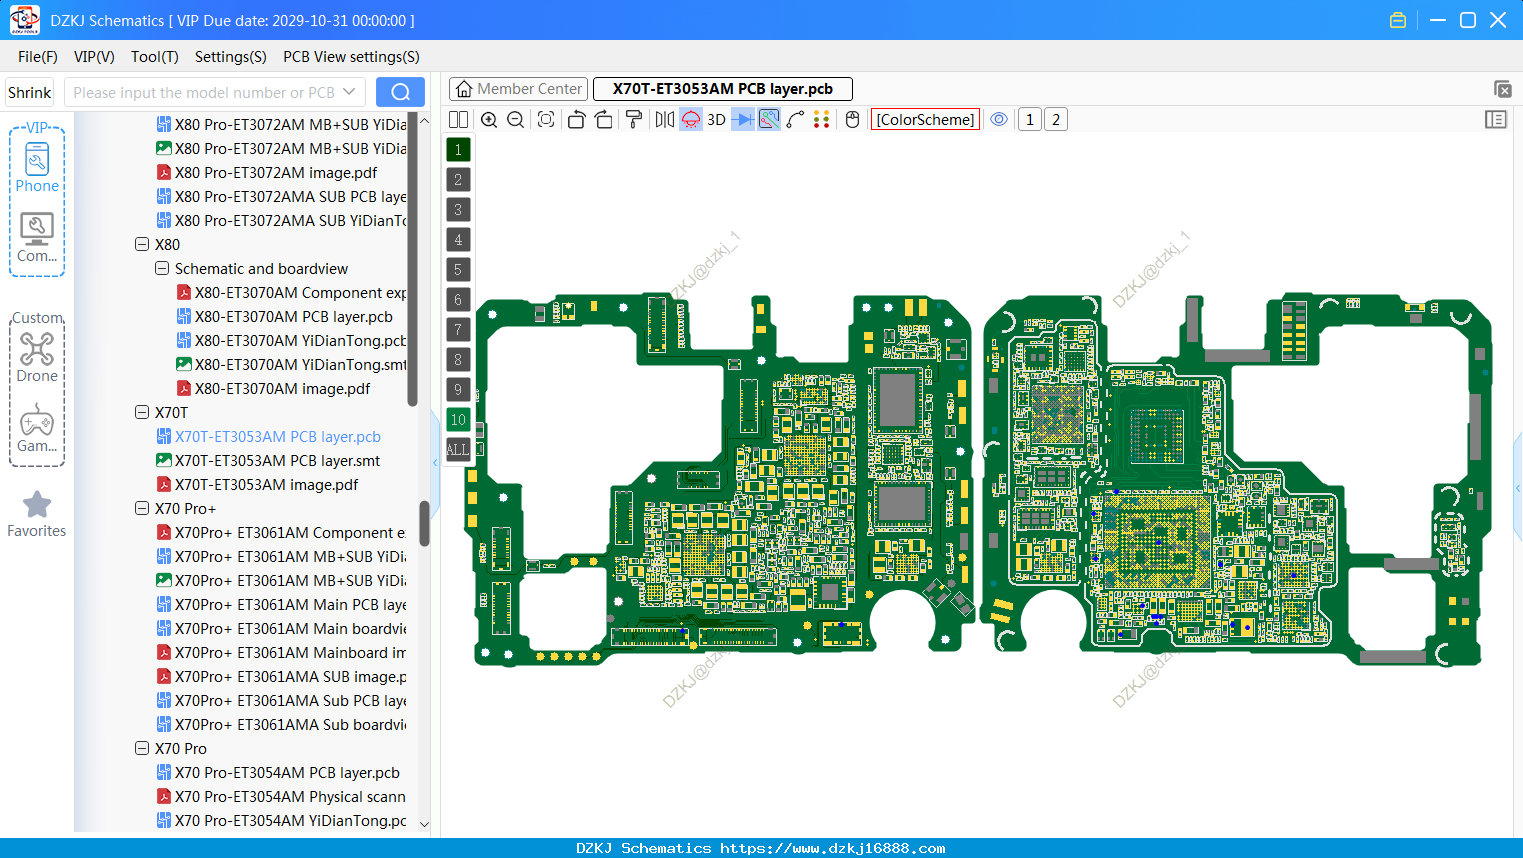1523x858 pixels.
Task: Open the Settings(S) menu
Action: pyautogui.click(x=231, y=57)
